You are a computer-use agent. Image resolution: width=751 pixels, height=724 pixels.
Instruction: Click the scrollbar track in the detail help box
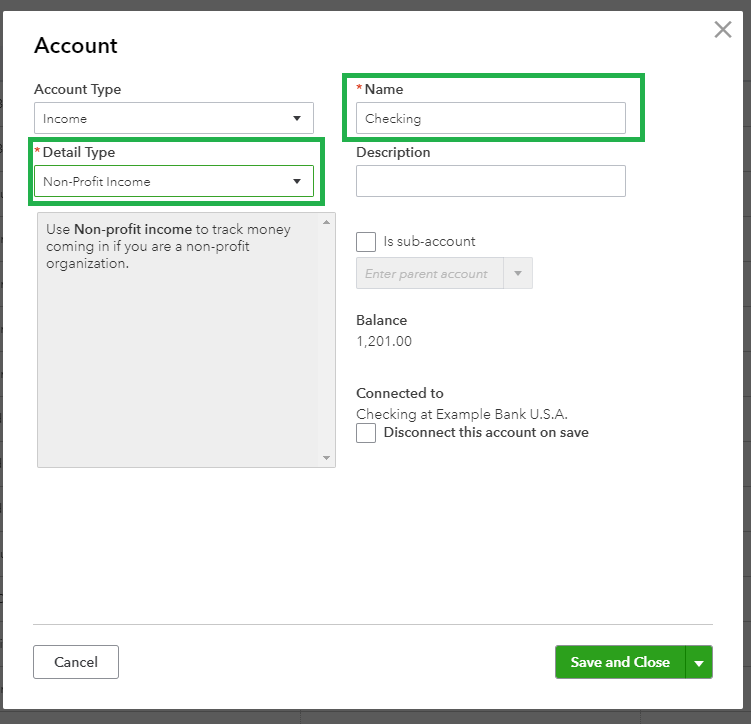pyautogui.click(x=327, y=340)
